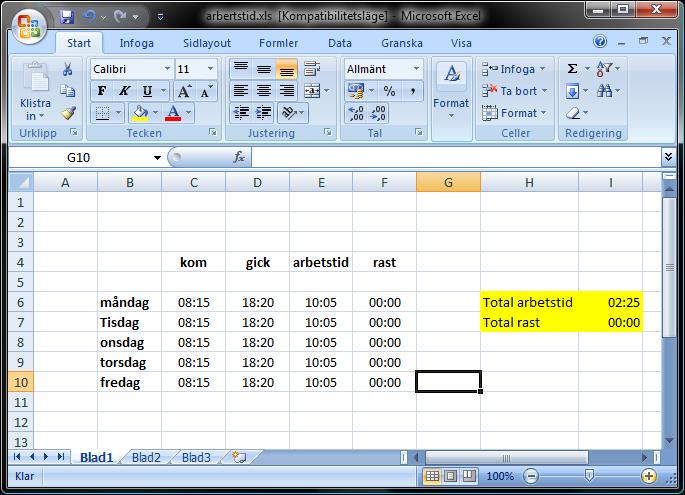Open the Klistra in dropdown arrow
Image resolution: width=685 pixels, height=495 pixels.
click(x=42, y=116)
